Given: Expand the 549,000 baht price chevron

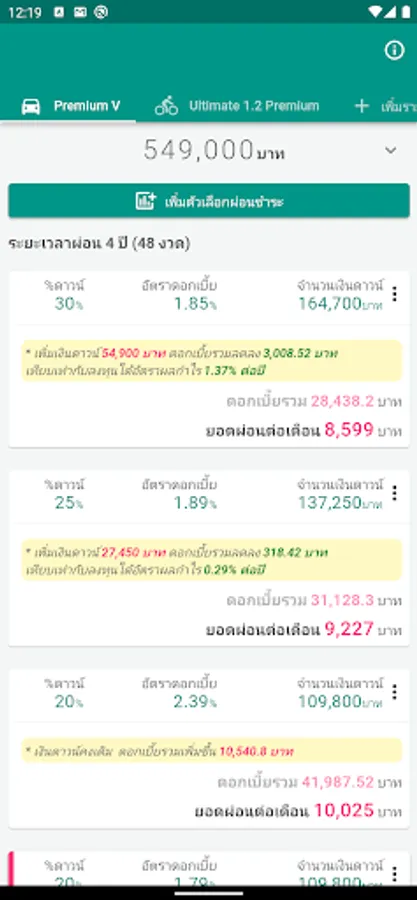Looking at the screenshot, I should tap(391, 151).
